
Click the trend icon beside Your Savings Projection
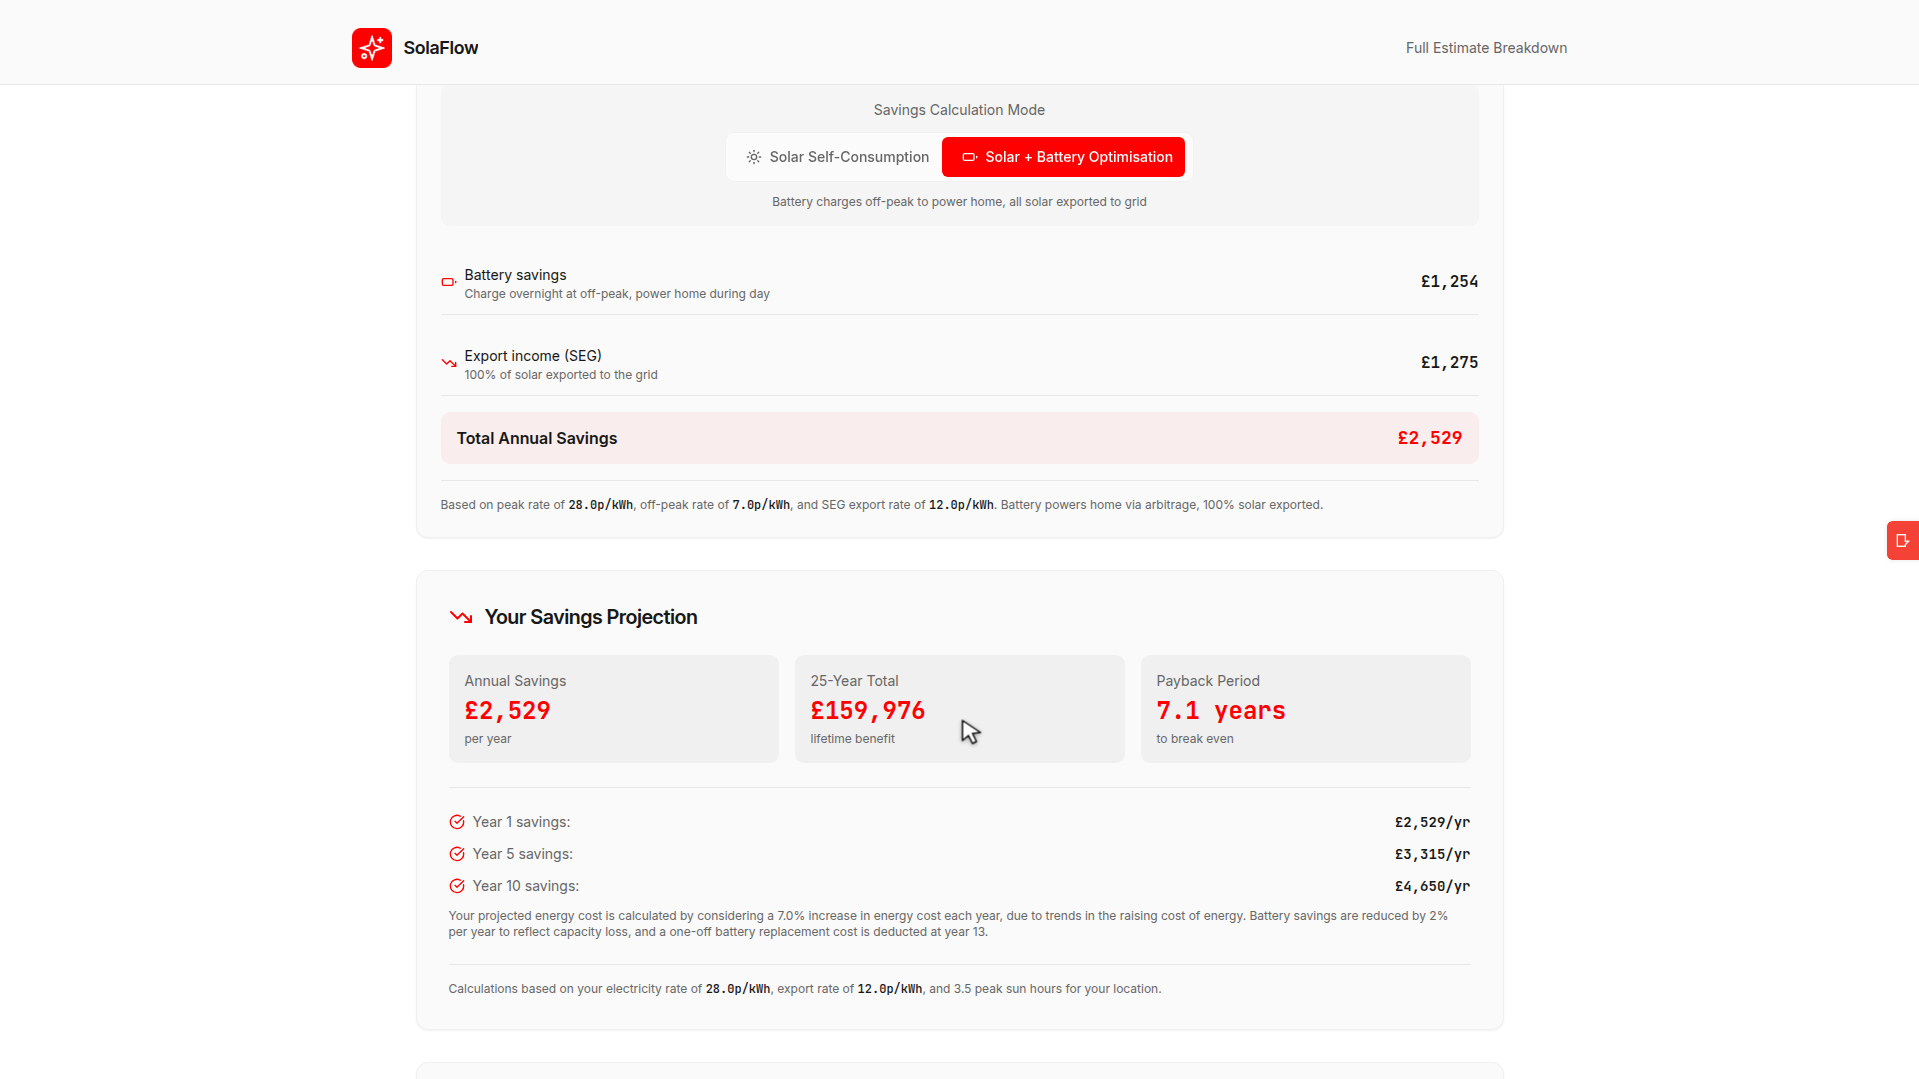pos(461,617)
